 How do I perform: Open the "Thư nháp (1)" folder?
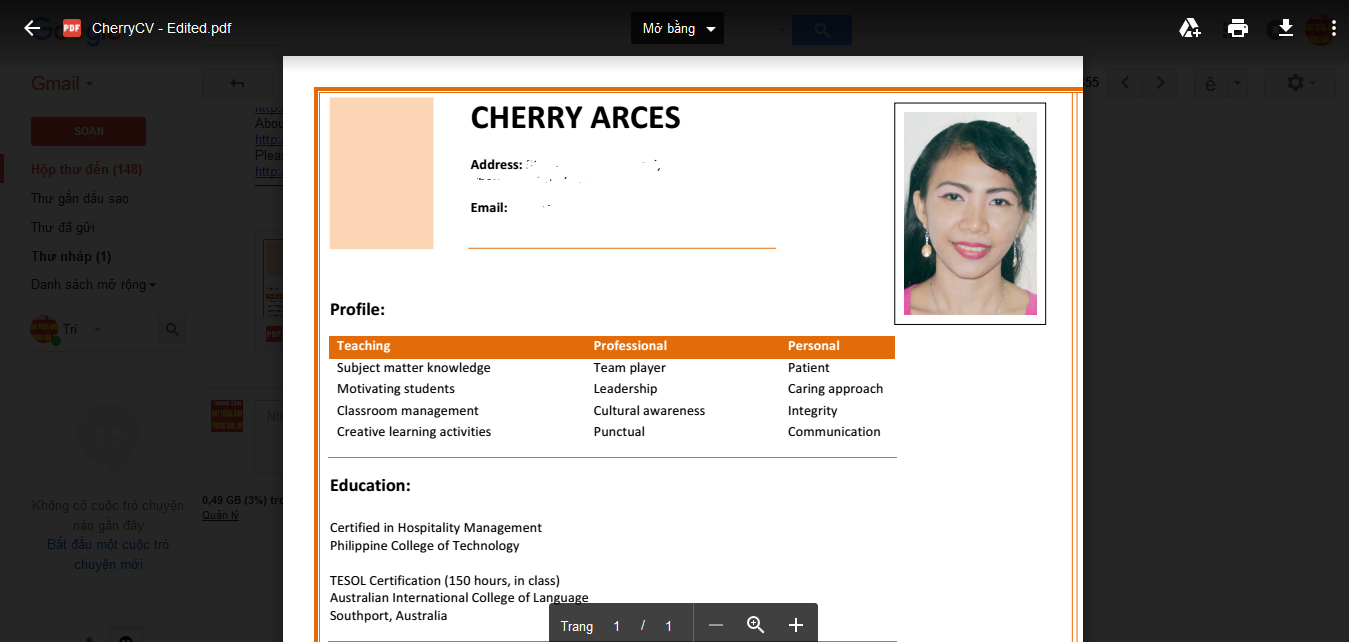coord(71,257)
